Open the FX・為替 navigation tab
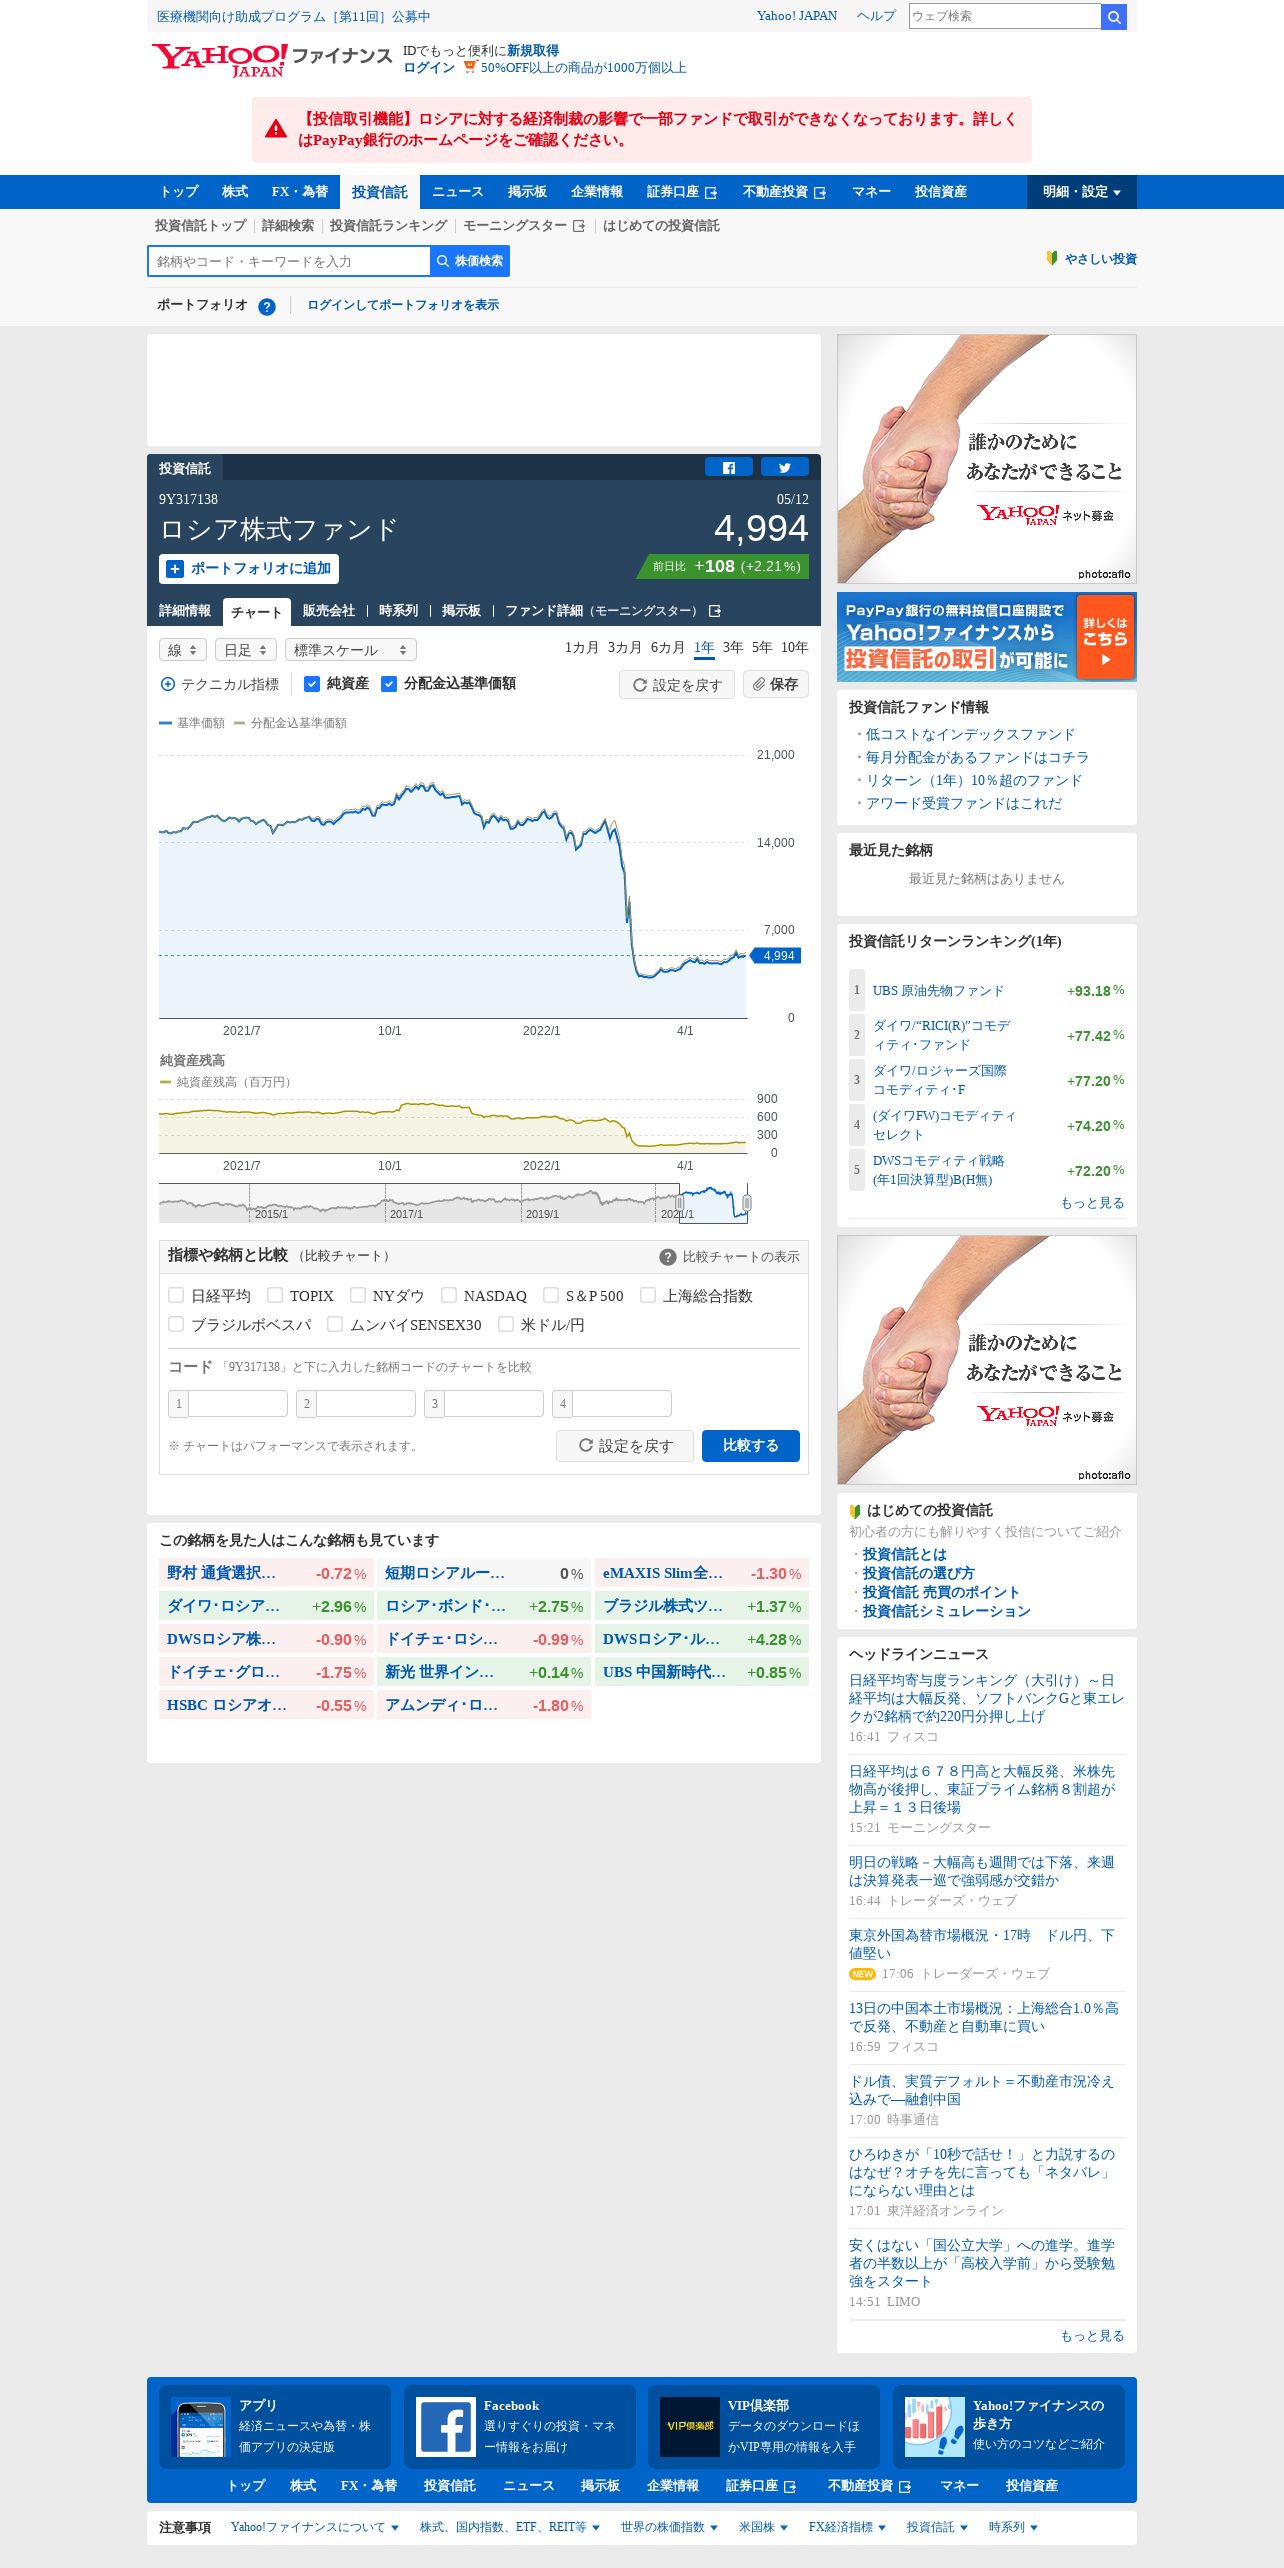This screenshot has width=1284, height=2568. coord(300,192)
